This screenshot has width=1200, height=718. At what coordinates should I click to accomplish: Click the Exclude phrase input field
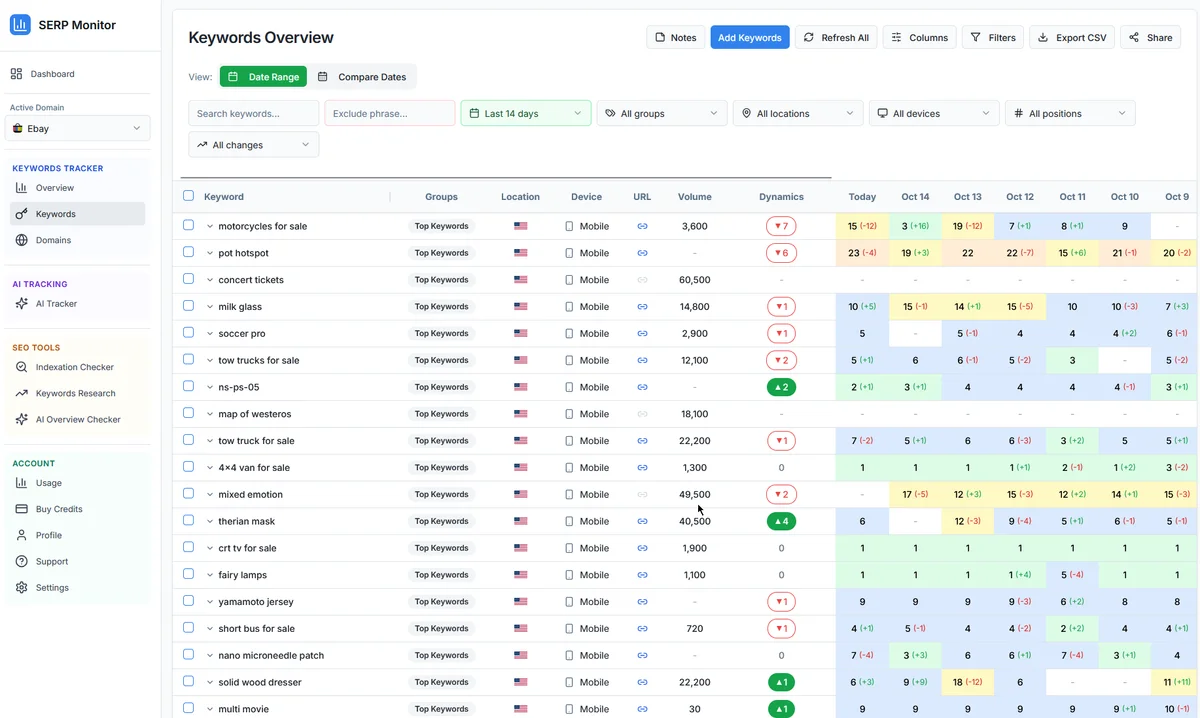pos(390,113)
